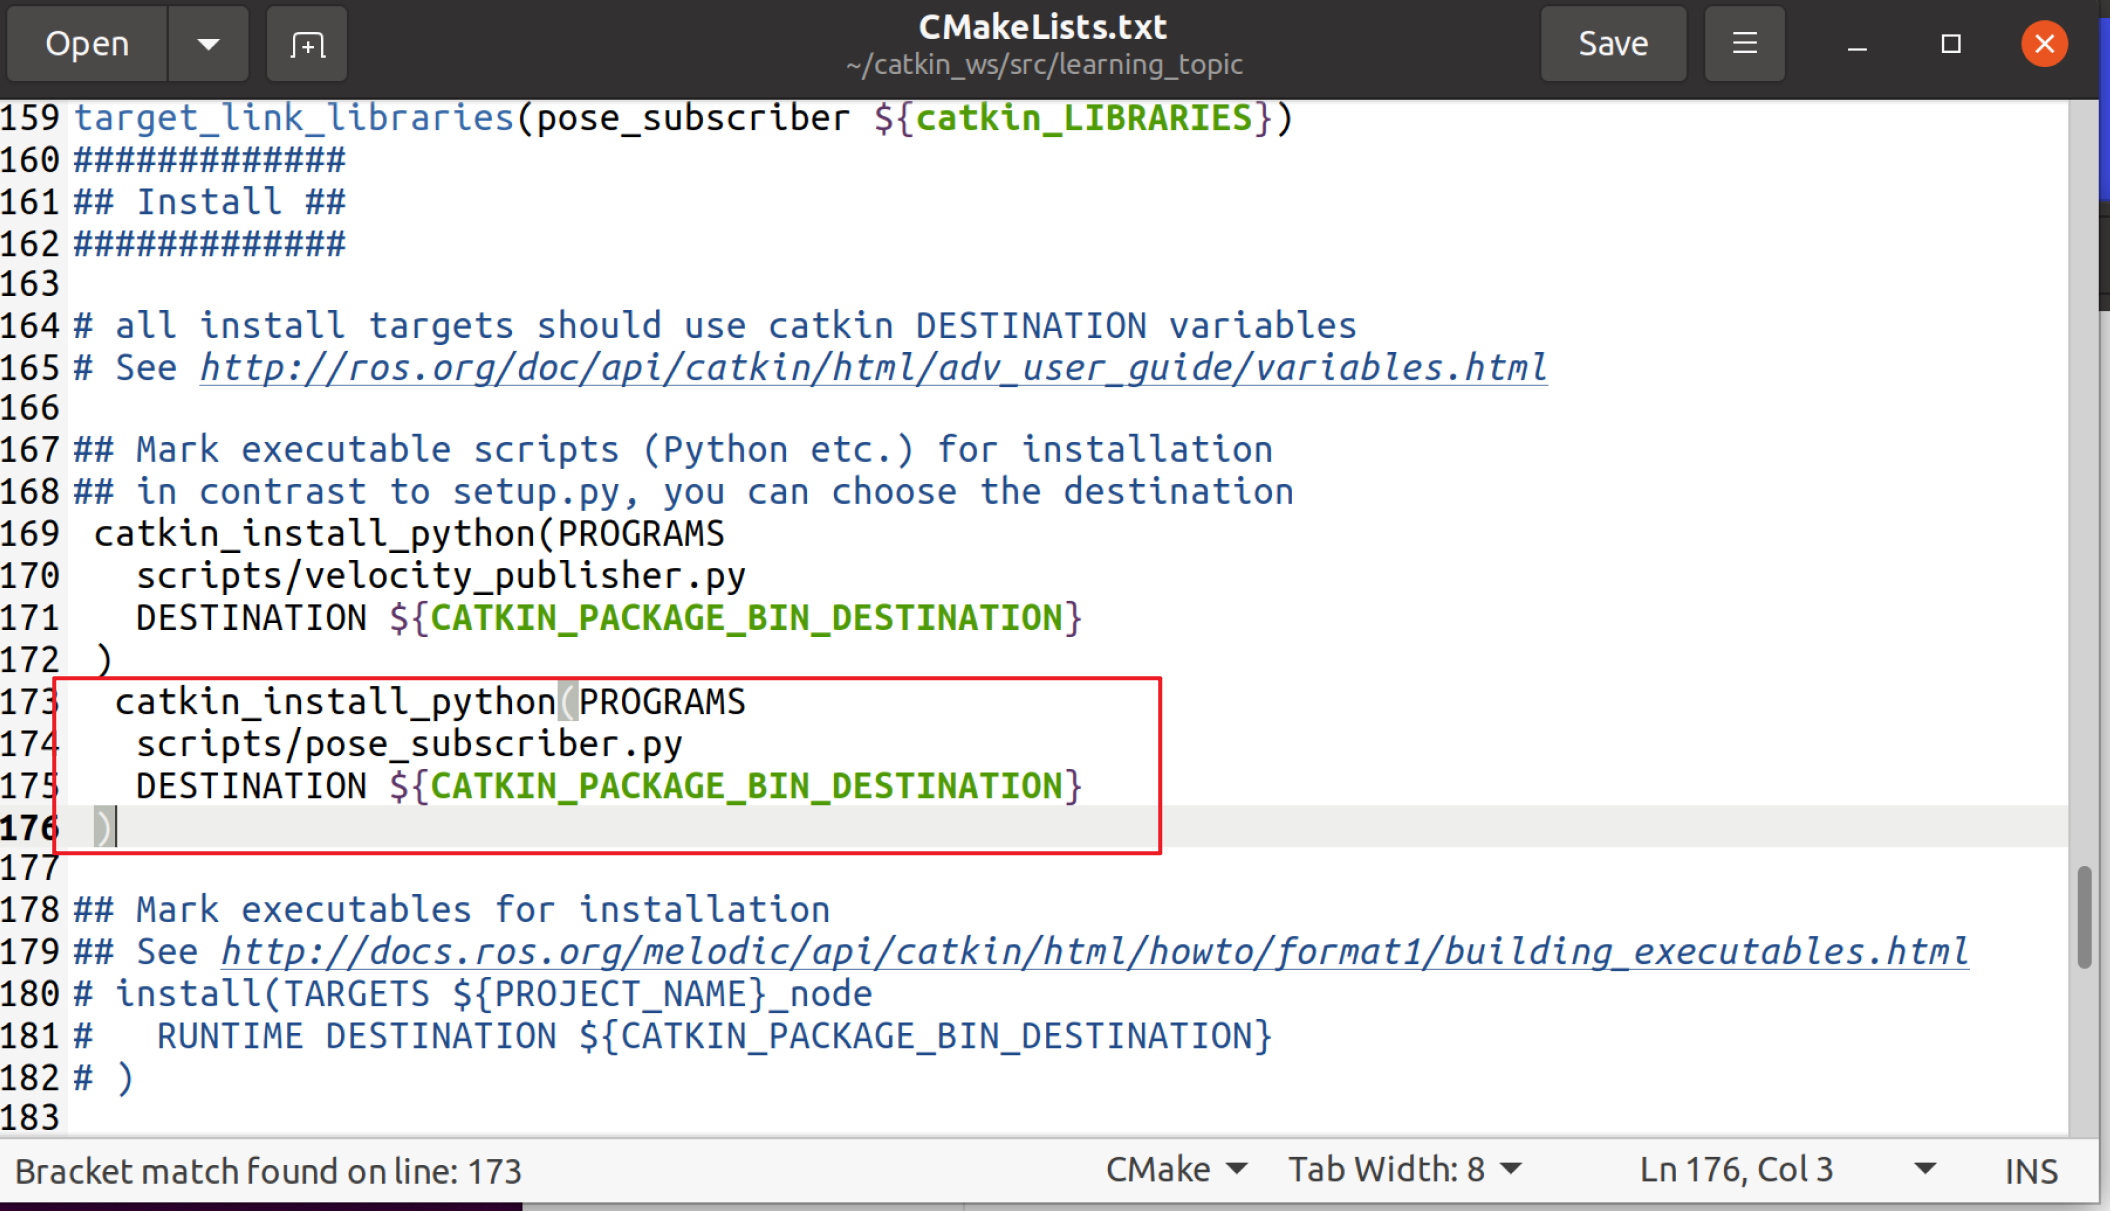The height and width of the screenshot is (1211, 2110).
Task: Close the gedit window
Action: (x=2043, y=44)
